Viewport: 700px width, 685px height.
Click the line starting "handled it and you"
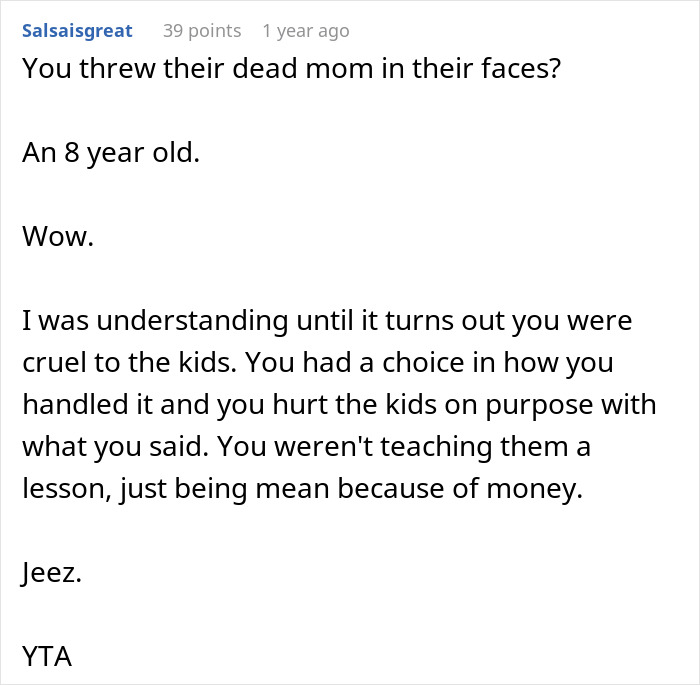pyautogui.click(x=339, y=405)
